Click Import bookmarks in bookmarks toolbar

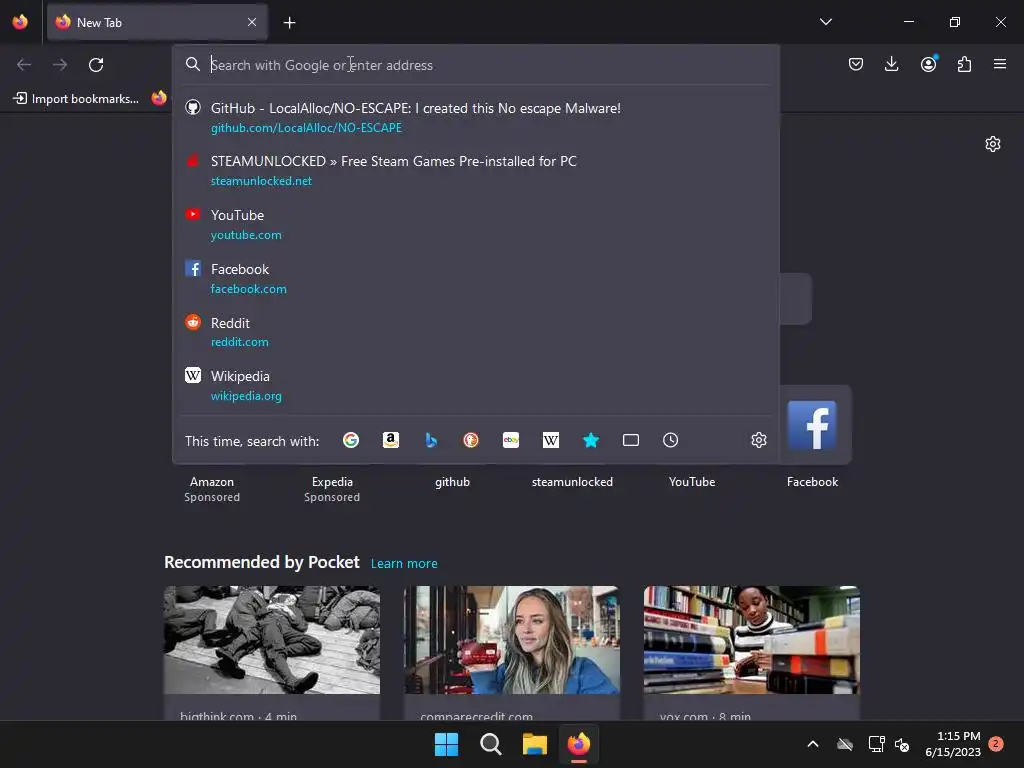click(x=76, y=99)
